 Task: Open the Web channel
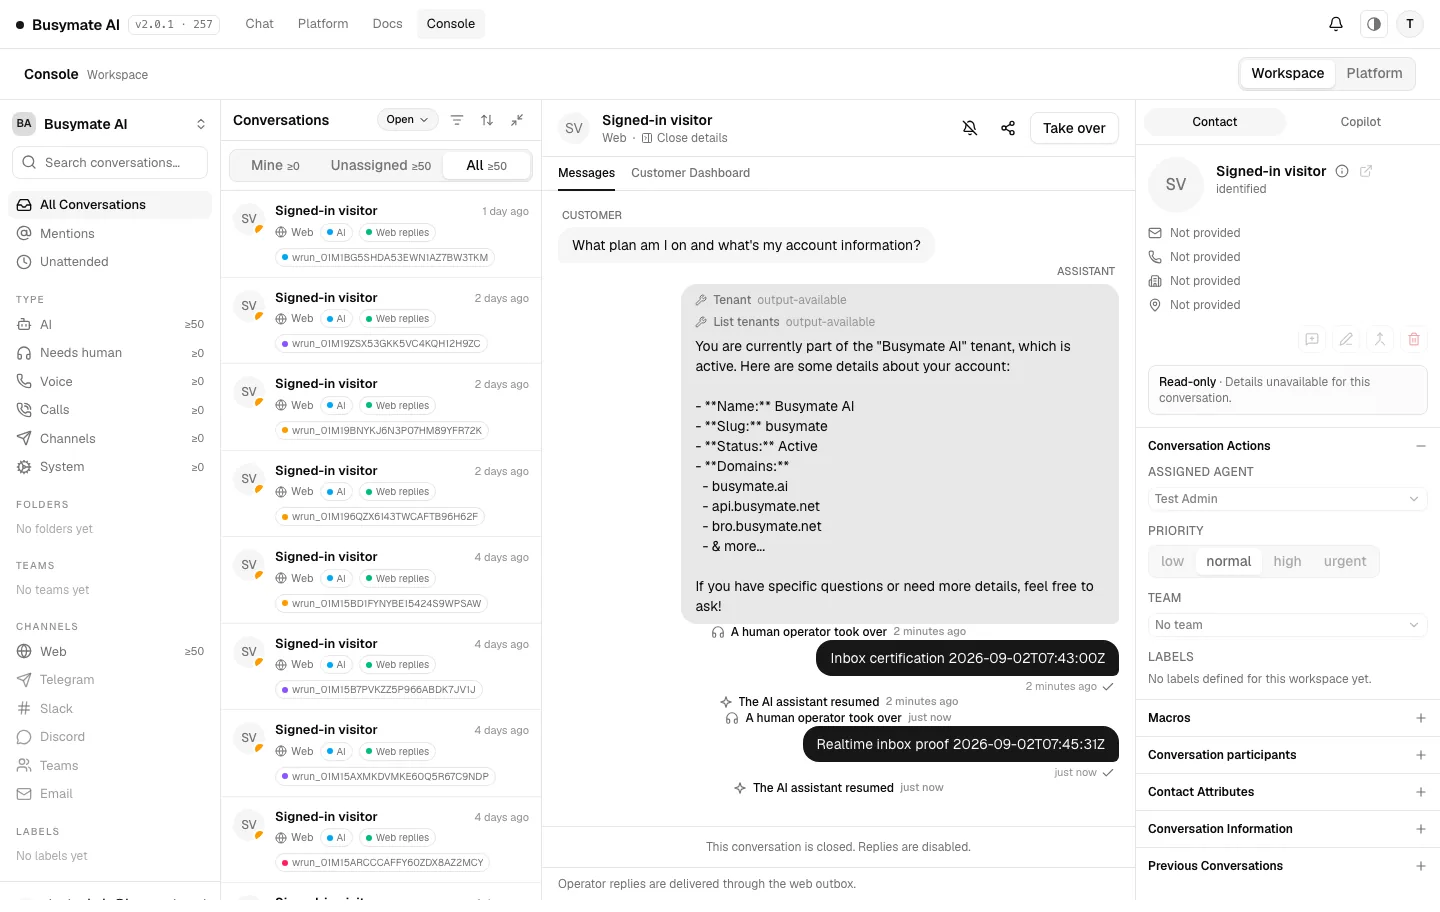(110, 651)
